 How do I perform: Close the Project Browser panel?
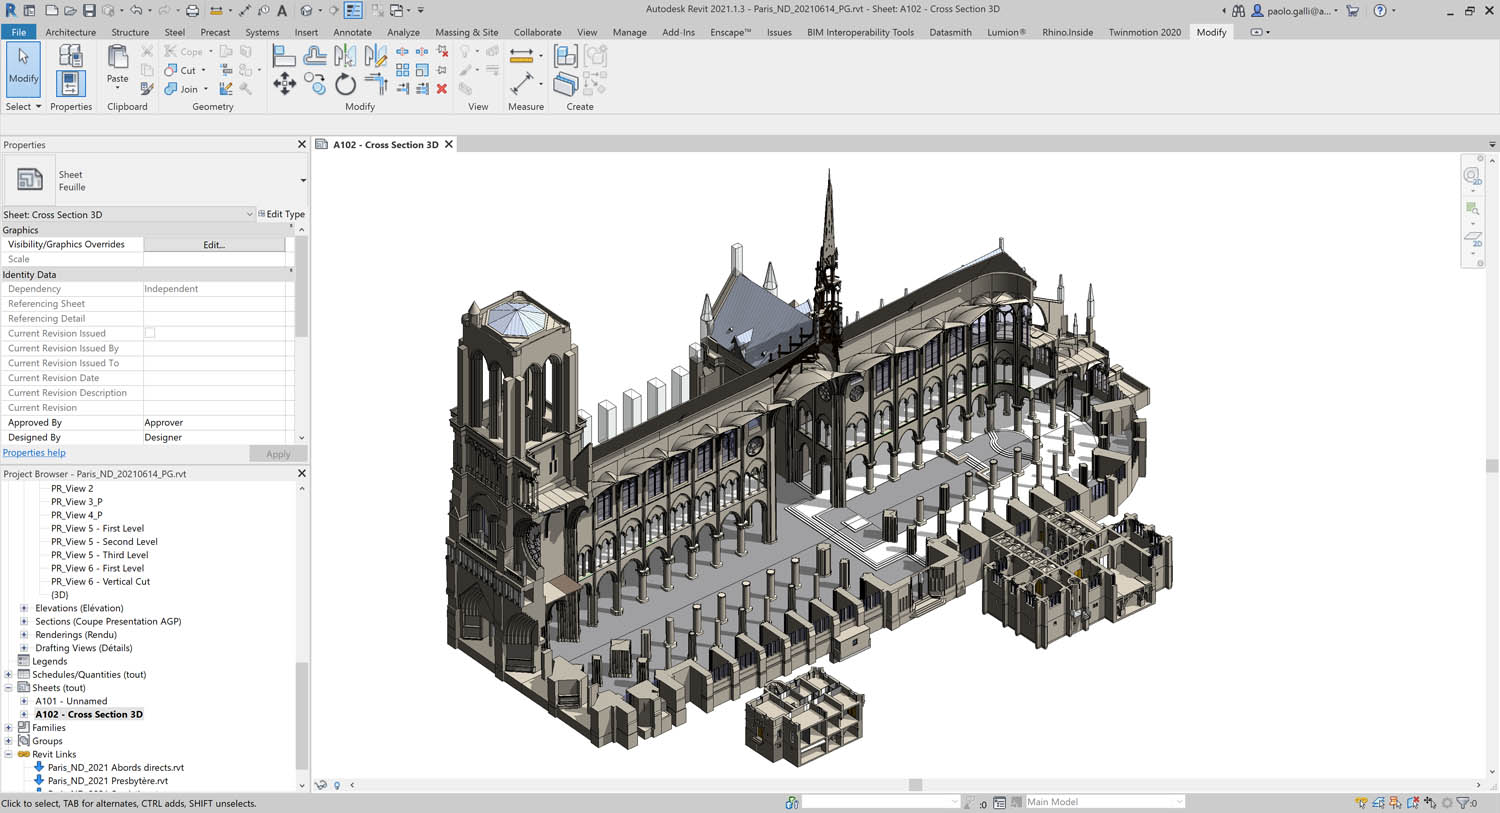click(x=302, y=474)
